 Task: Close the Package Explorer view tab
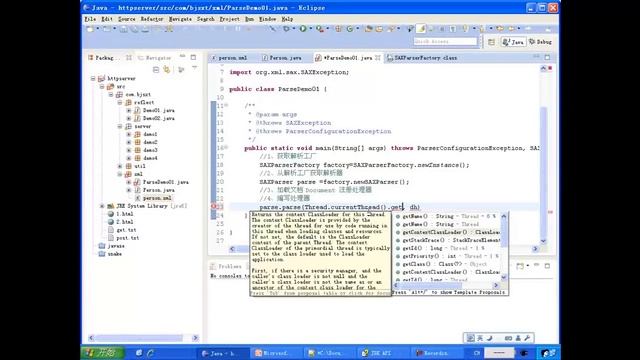point(129,58)
